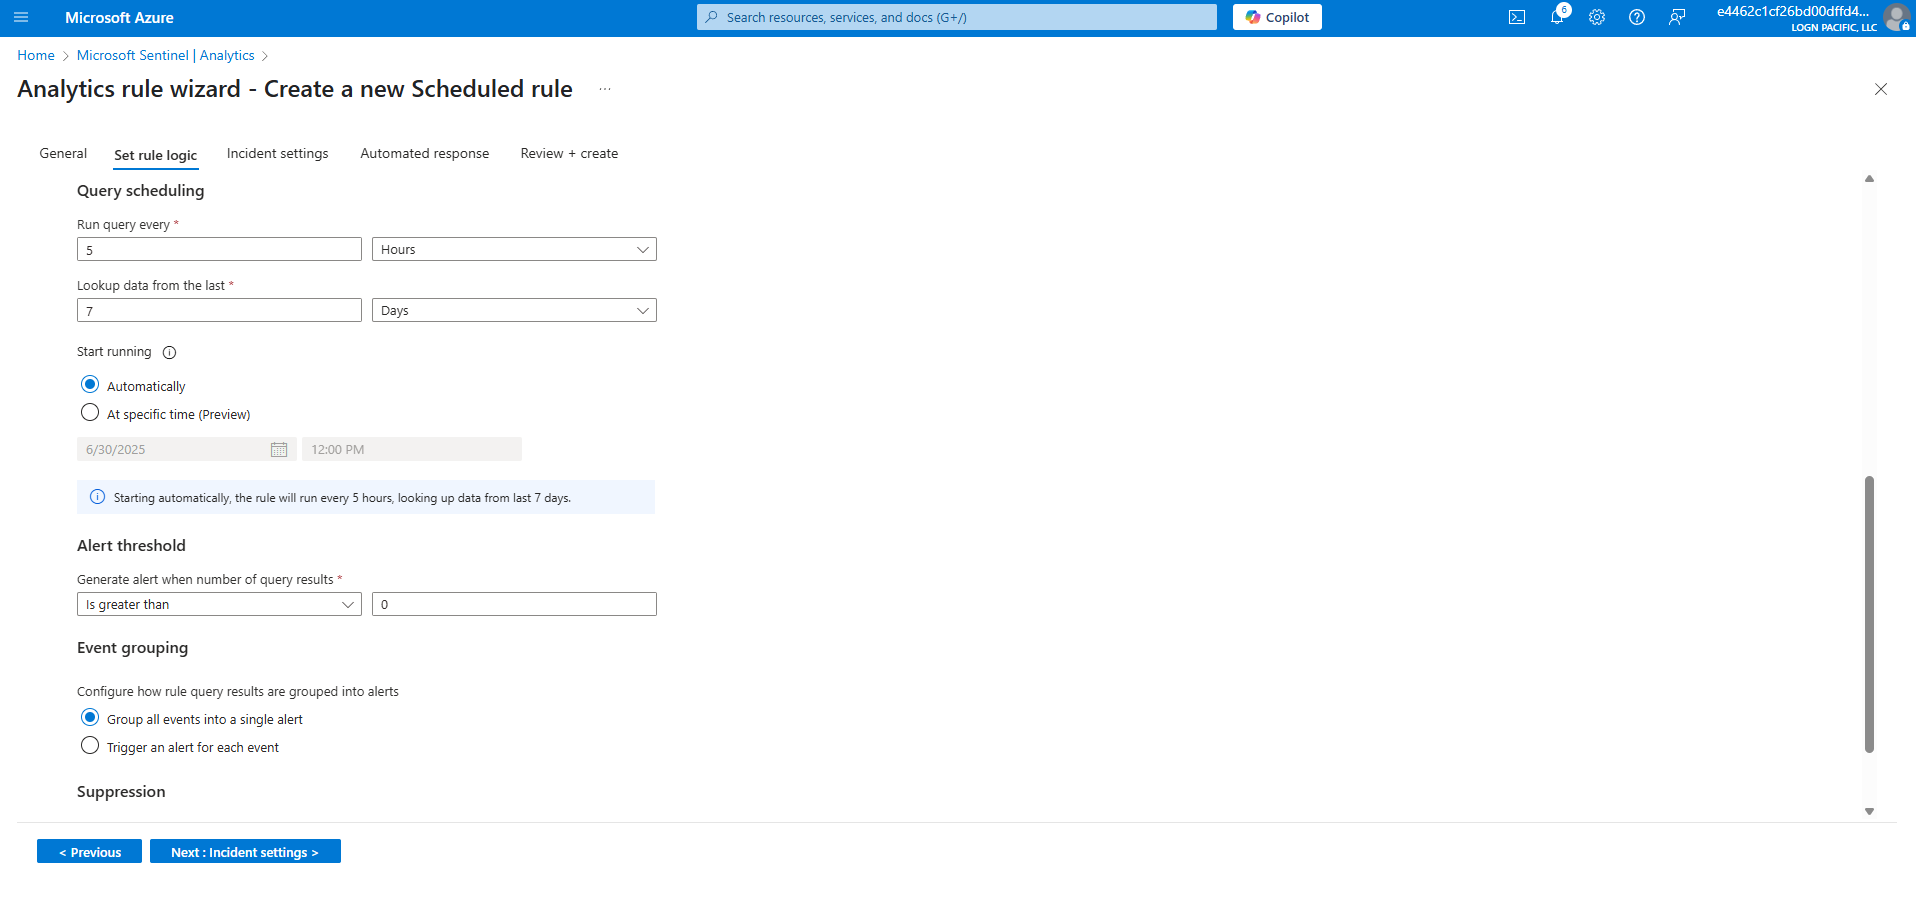This screenshot has width=1916, height=912.
Task: Click the Next: Incident settings button
Action: click(x=245, y=852)
